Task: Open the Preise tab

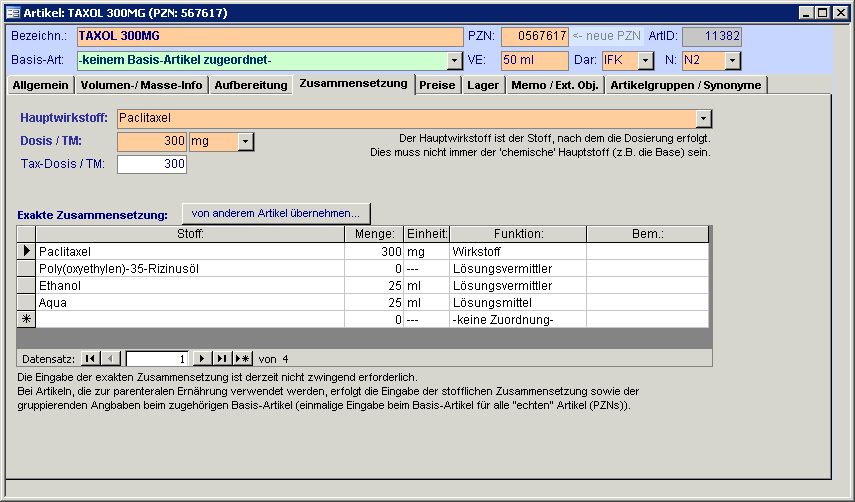Action: coord(437,85)
